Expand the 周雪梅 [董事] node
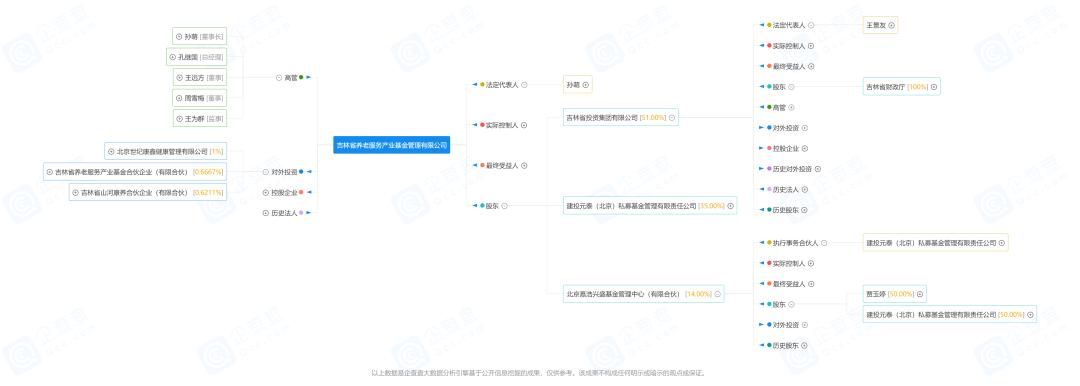This screenshot has width=1080, height=386. [179, 99]
